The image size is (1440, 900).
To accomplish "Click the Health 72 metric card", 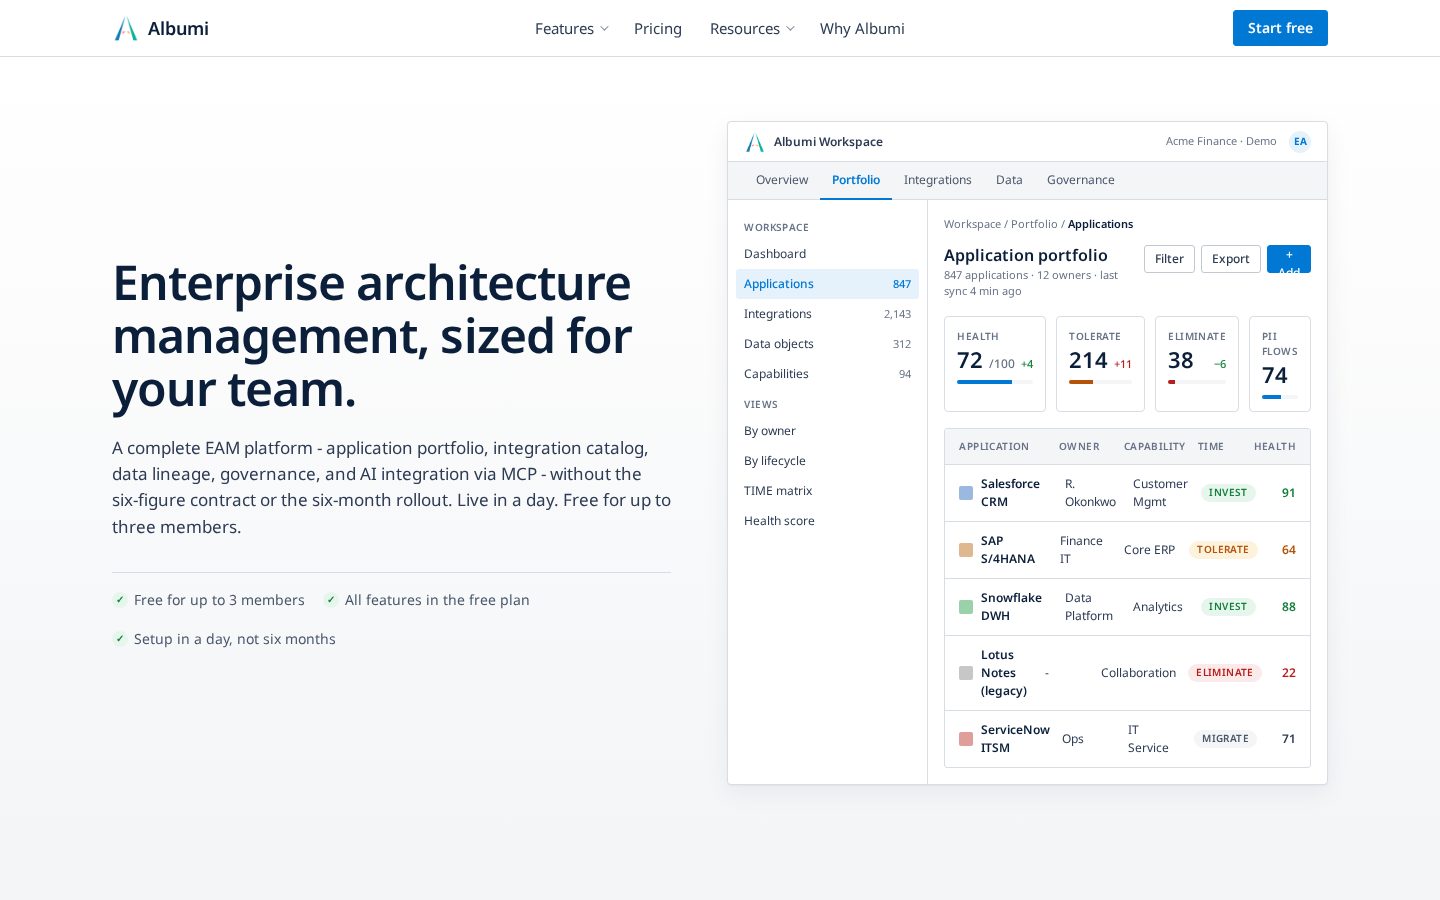I will (995, 364).
